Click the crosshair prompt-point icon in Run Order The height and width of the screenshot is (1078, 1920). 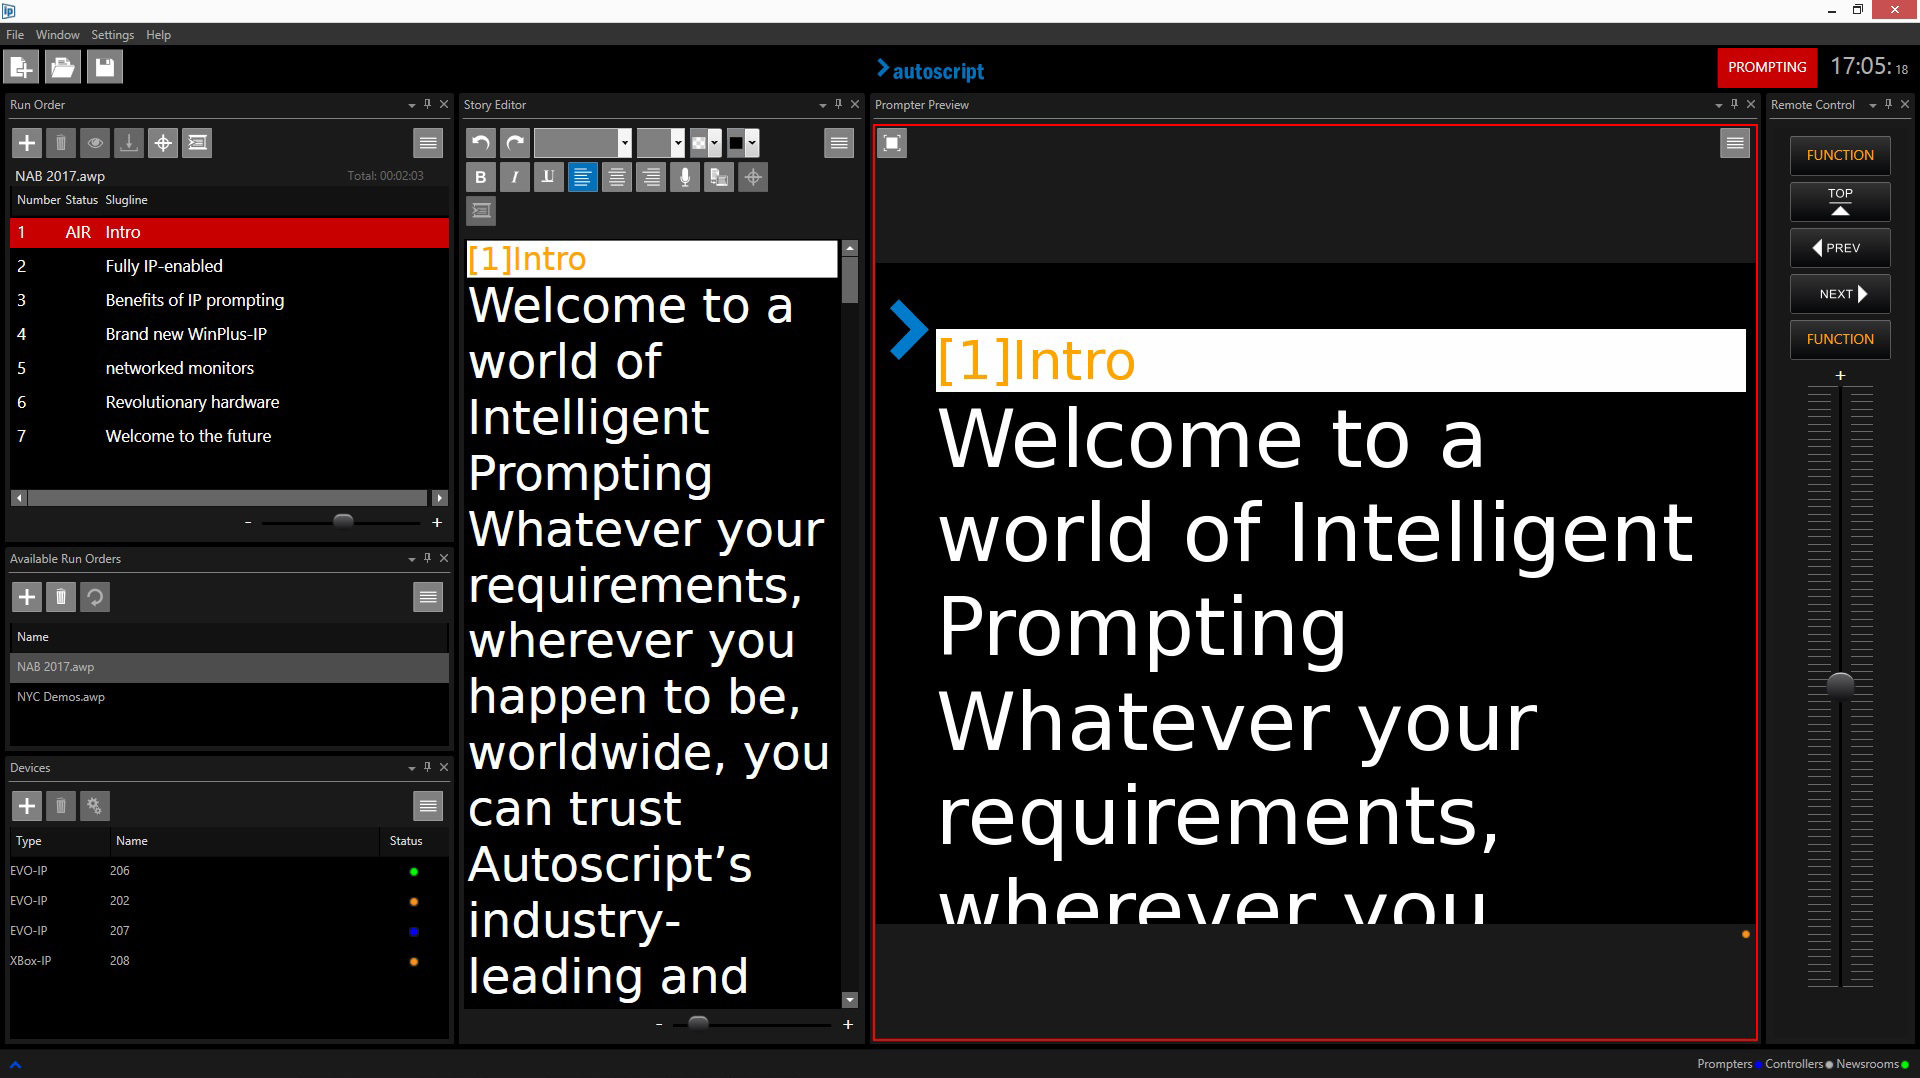point(163,143)
